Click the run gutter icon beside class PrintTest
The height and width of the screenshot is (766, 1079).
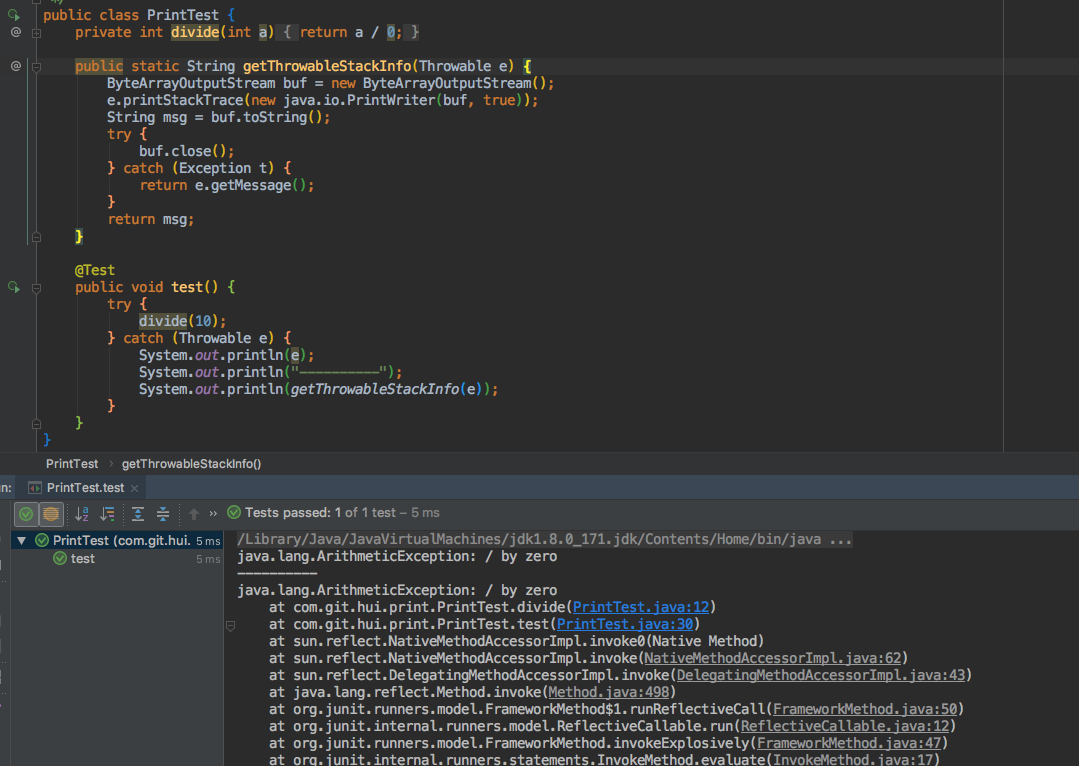click(x=14, y=15)
